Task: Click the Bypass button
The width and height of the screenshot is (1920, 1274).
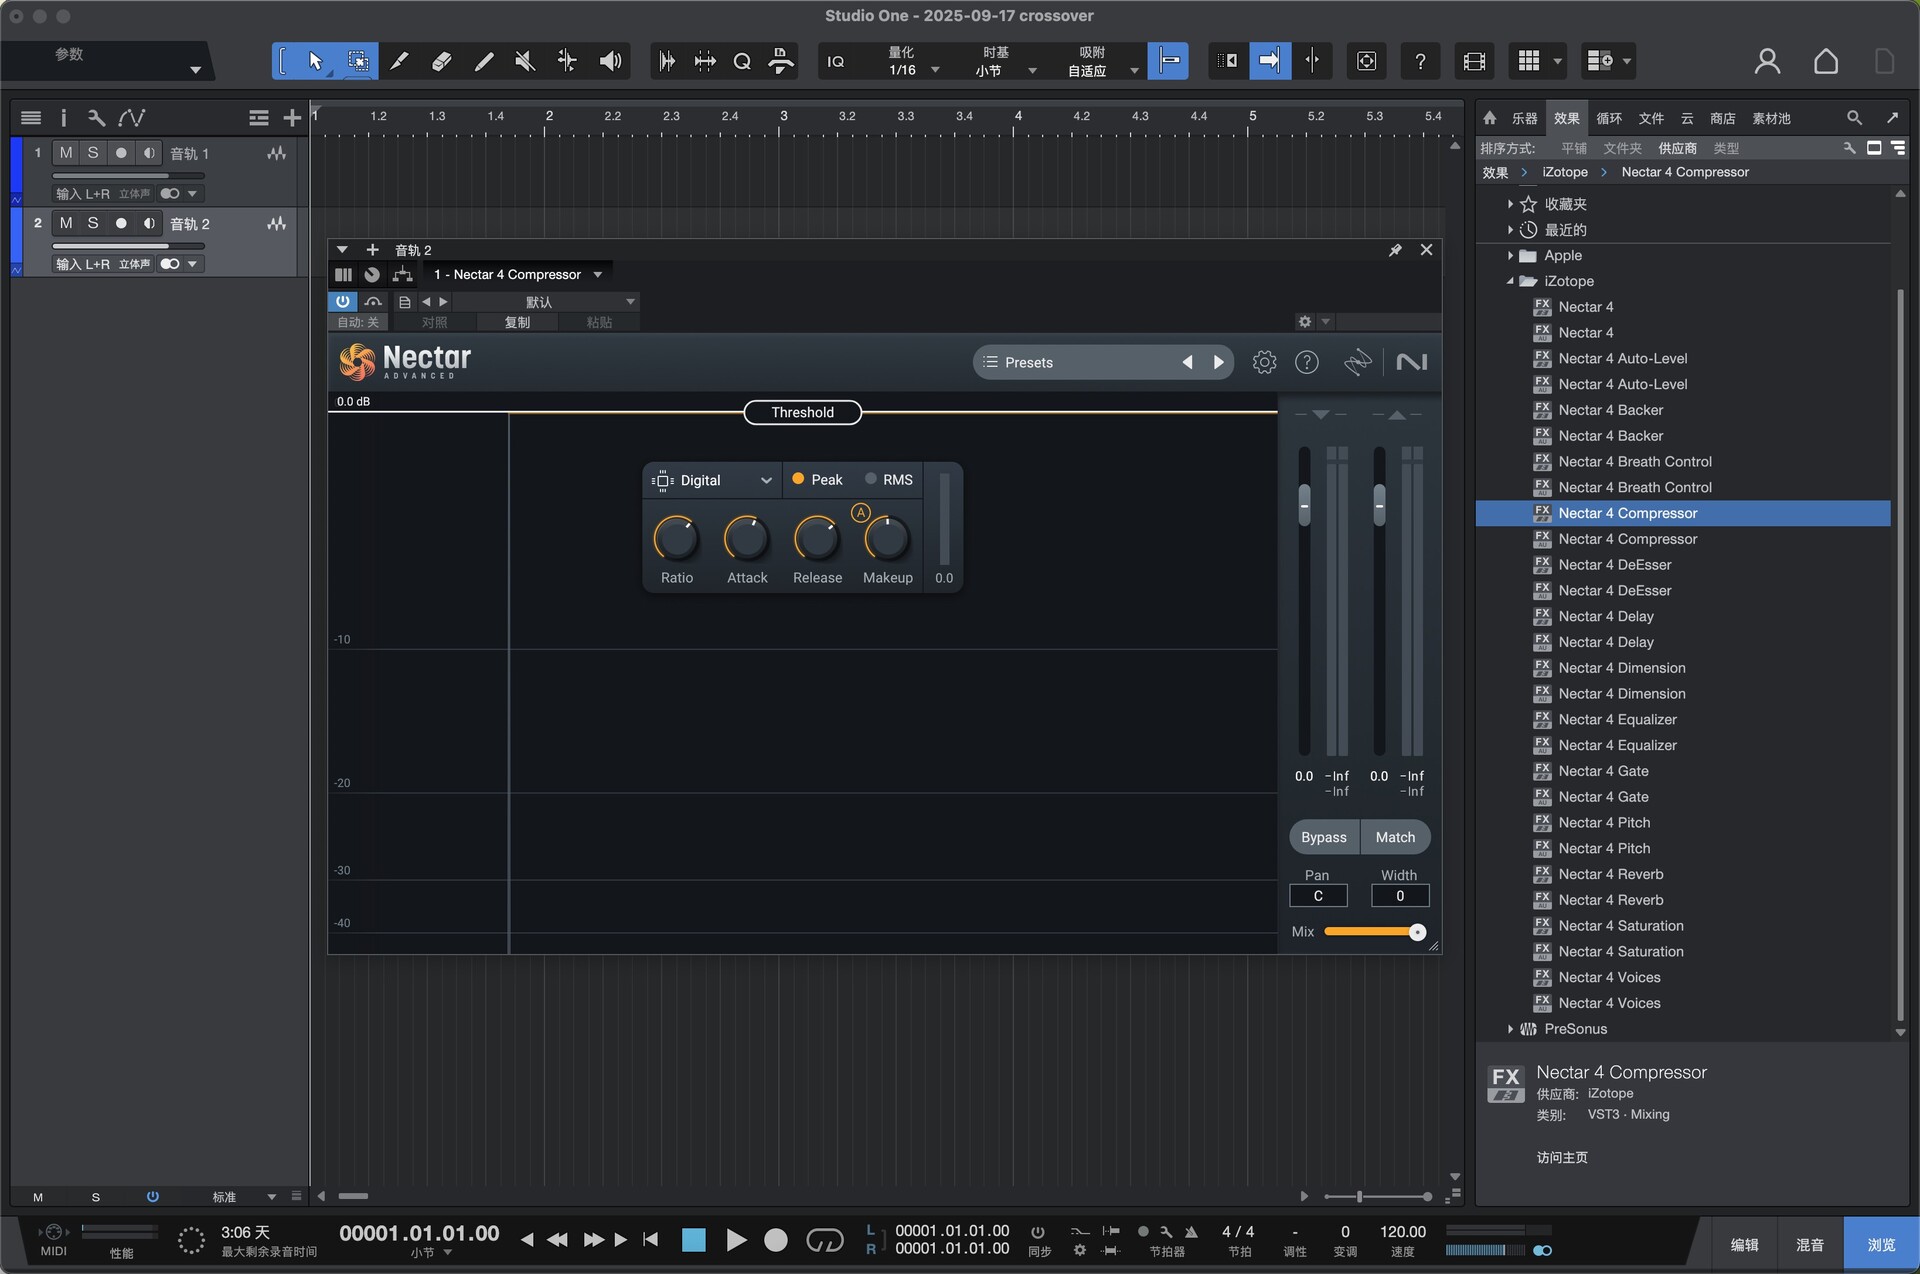Action: 1324,837
